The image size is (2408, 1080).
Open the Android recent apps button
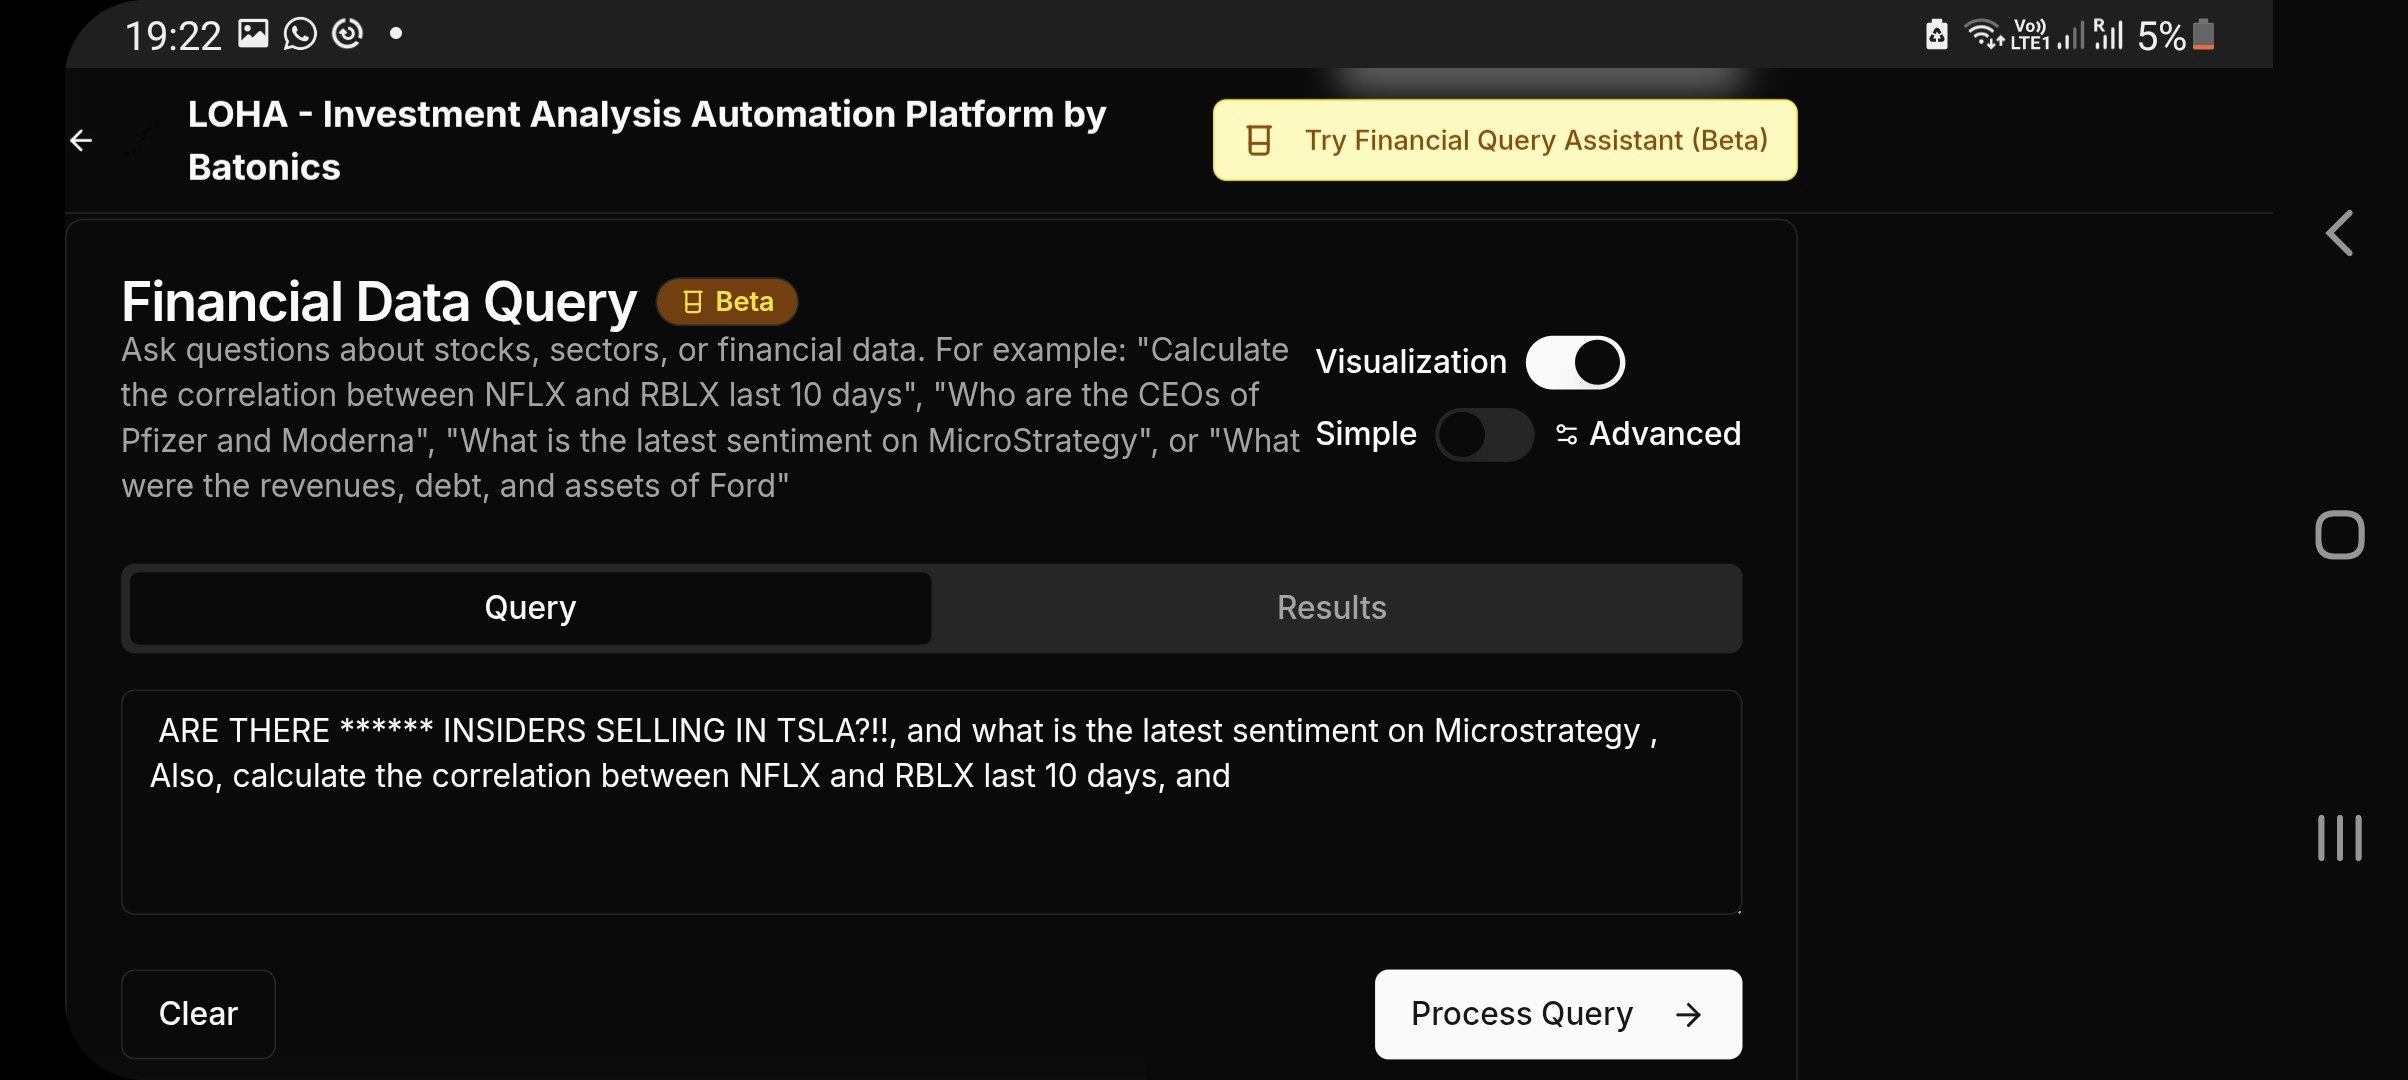2339,838
